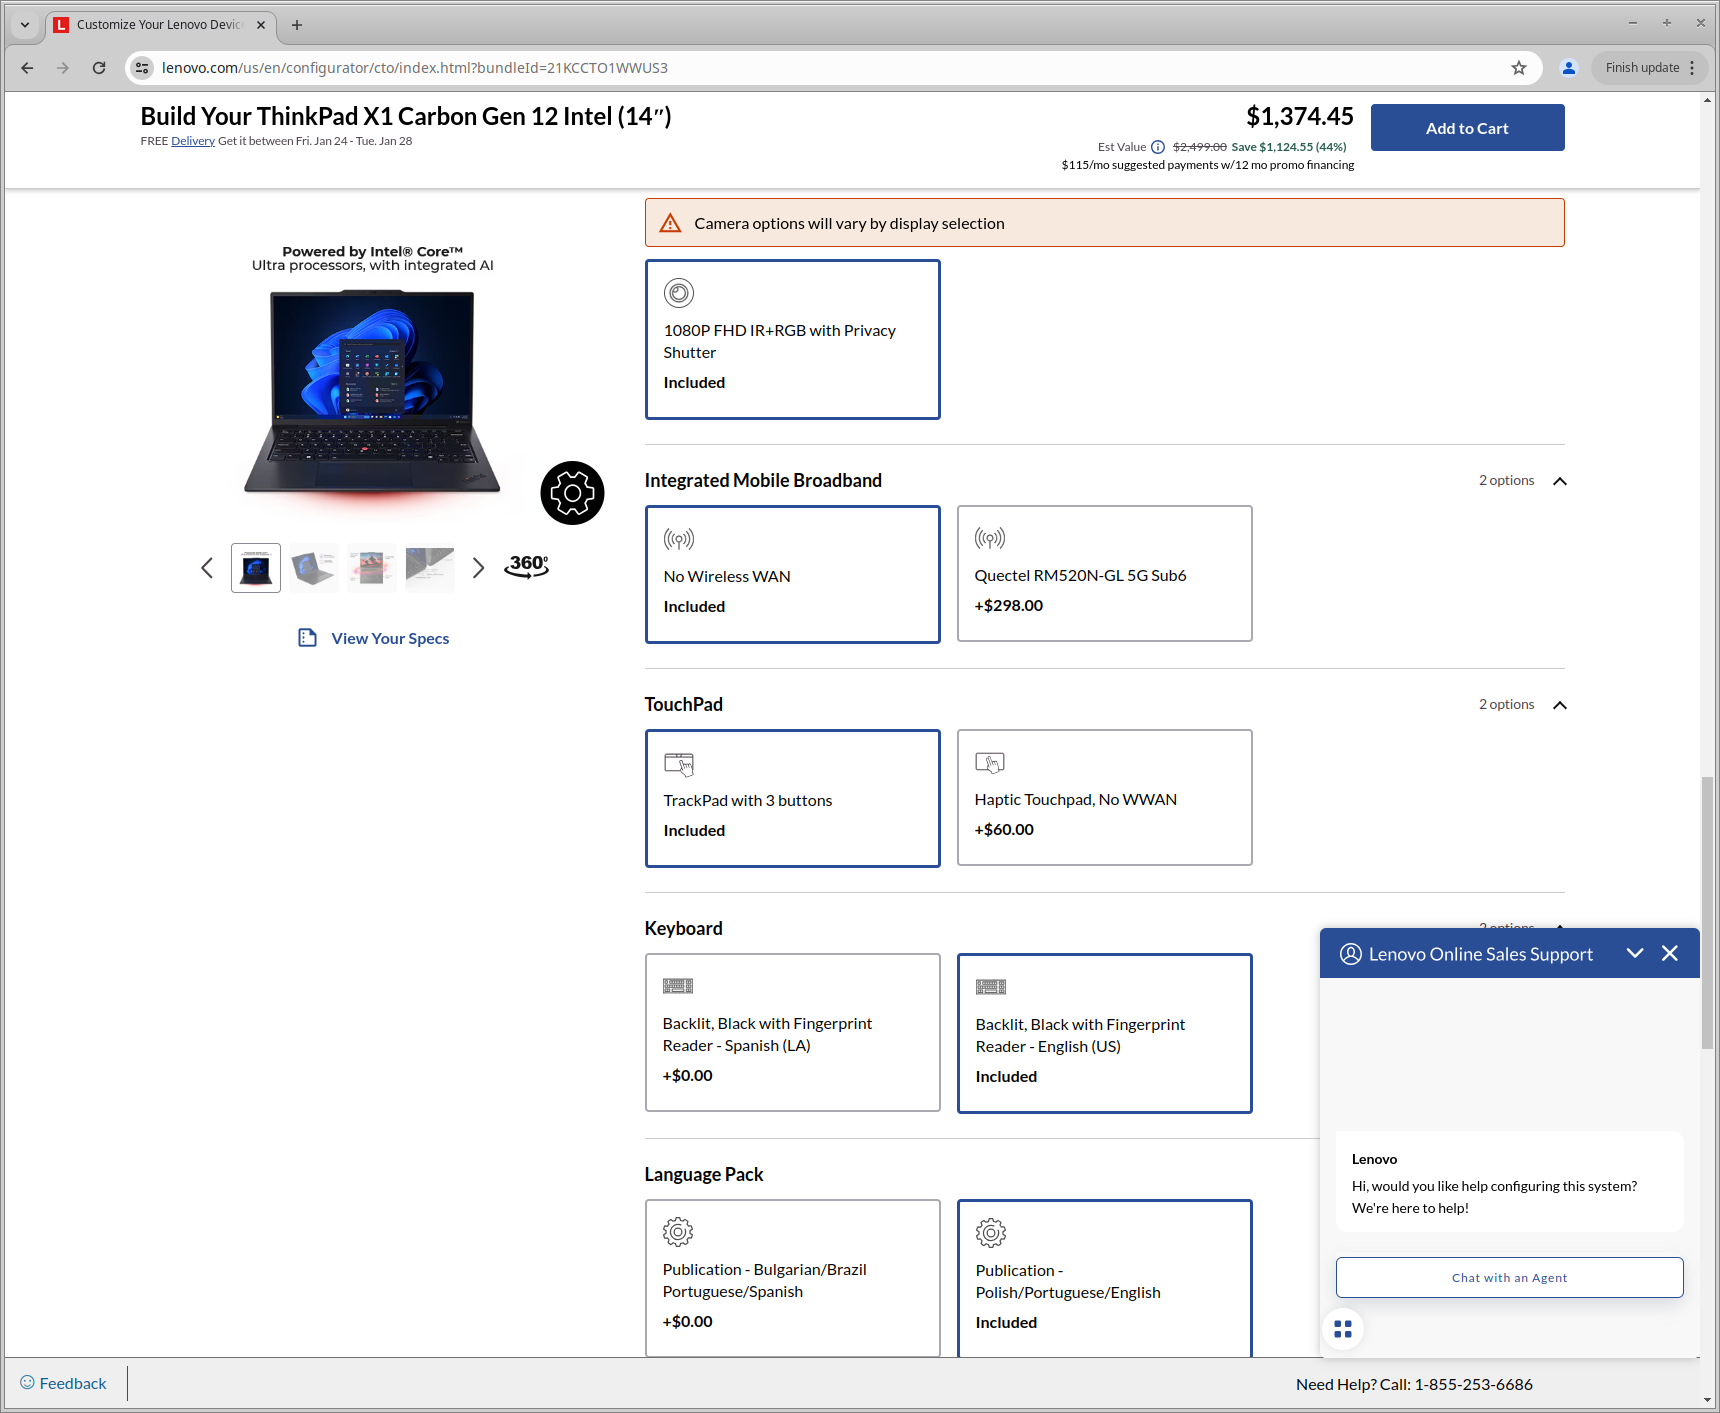
Task: Open the tab search dropdown arrow
Action: (x=25, y=25)
